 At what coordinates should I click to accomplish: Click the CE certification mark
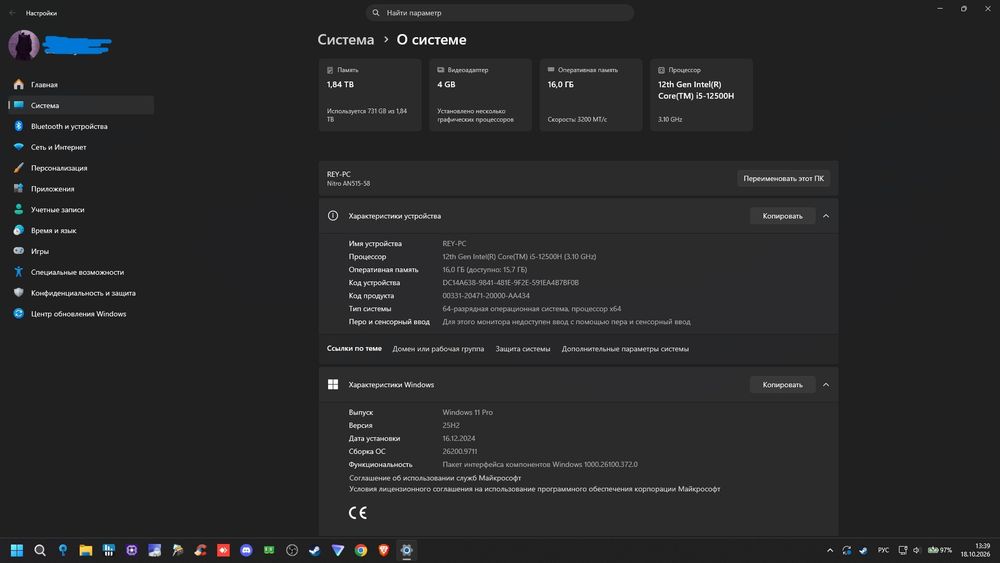tap(358, 513)
